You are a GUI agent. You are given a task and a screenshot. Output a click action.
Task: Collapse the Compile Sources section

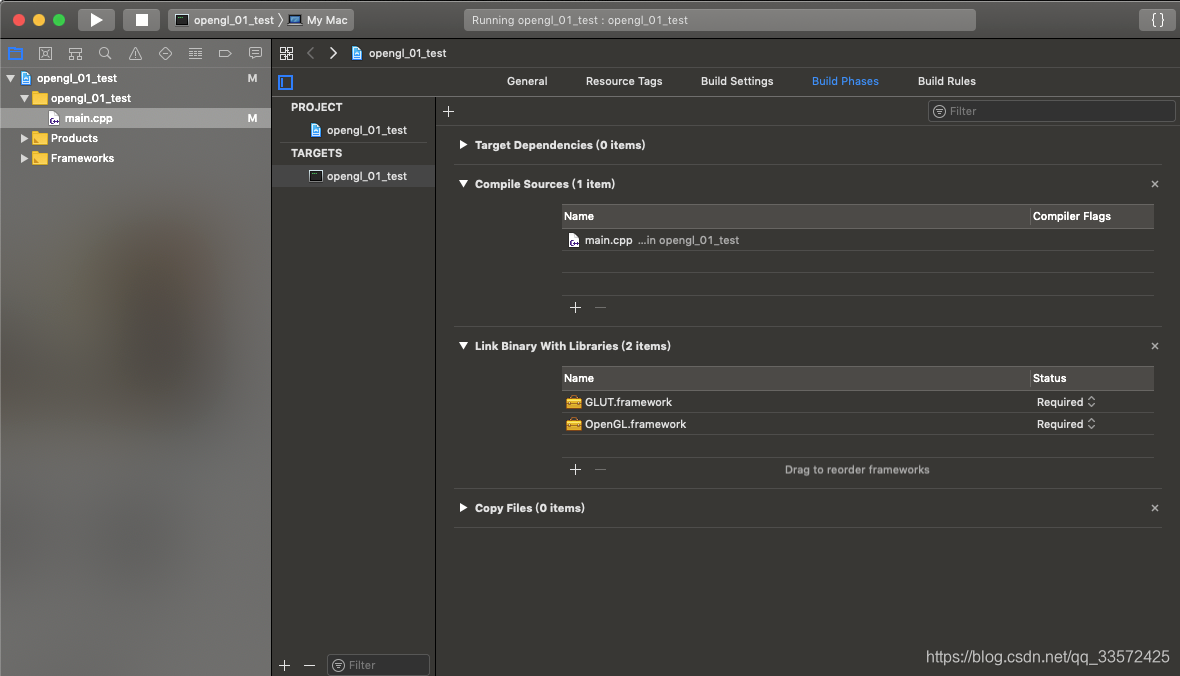(x=464, y=184)
